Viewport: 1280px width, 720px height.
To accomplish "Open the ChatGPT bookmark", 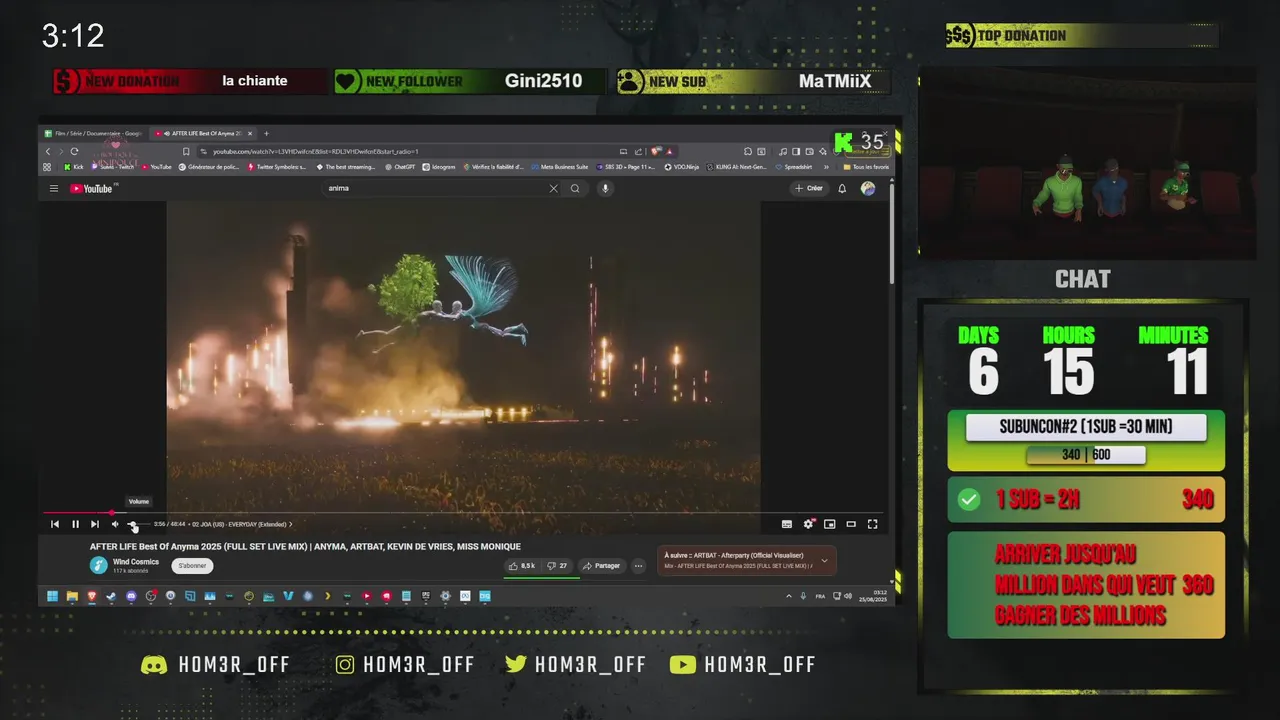I will 400,167.
